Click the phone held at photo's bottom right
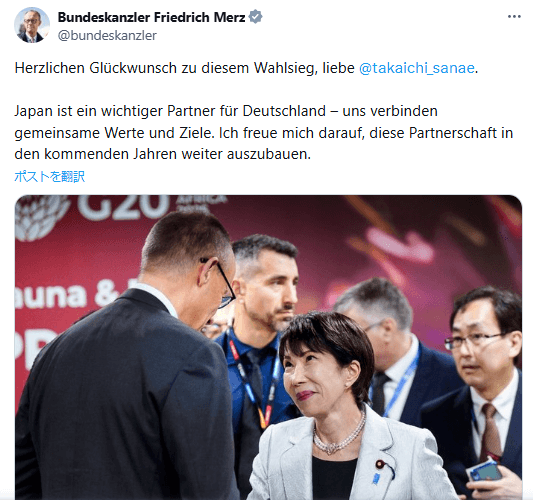Viewport: 533px width, 500px height. click(485, 472)
